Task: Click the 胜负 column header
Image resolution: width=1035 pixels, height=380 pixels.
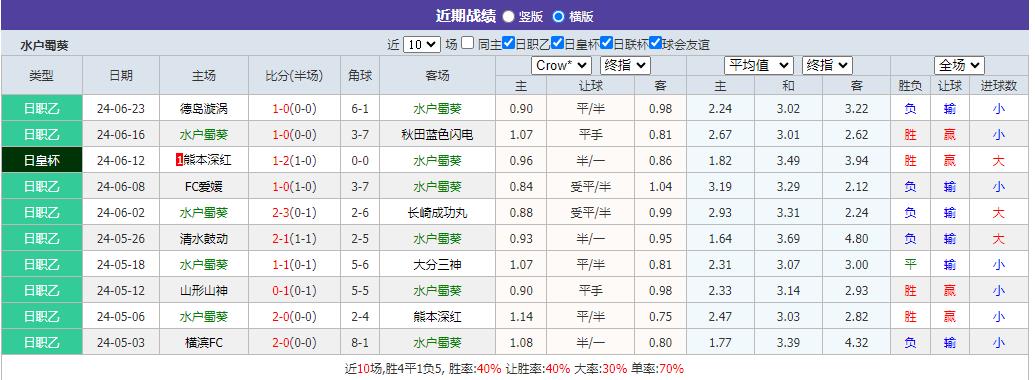Action: tap(910, 86)
